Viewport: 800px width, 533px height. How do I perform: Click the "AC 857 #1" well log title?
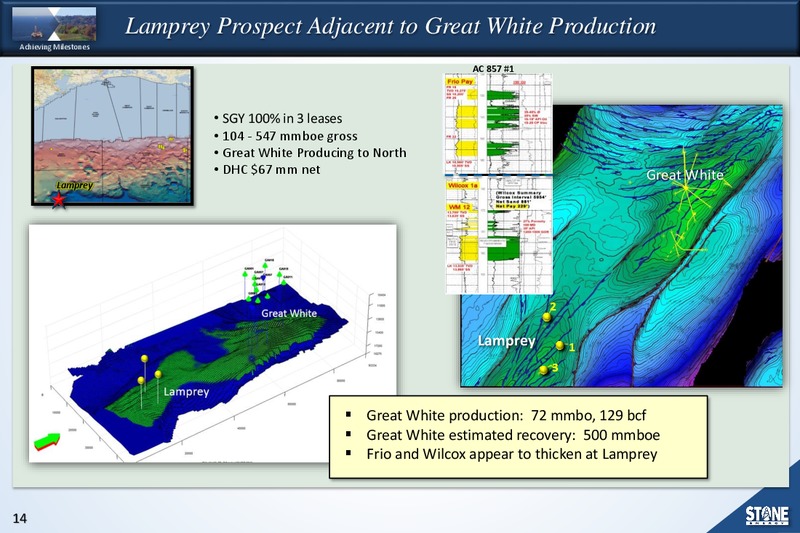493,69
